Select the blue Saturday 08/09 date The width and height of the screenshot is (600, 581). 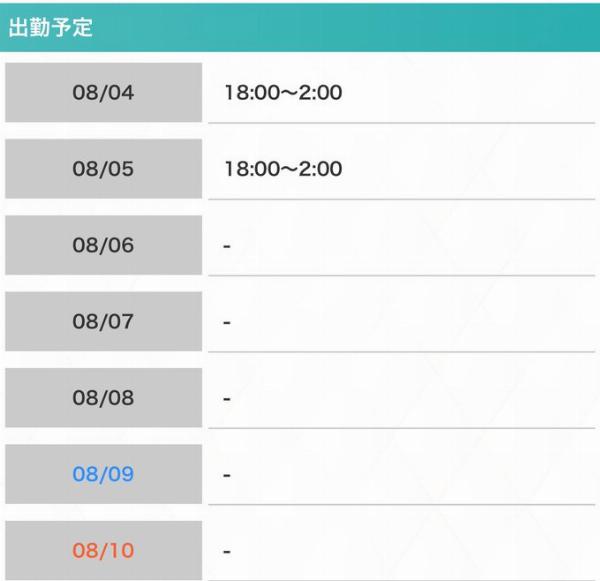[x=103, y=474]
